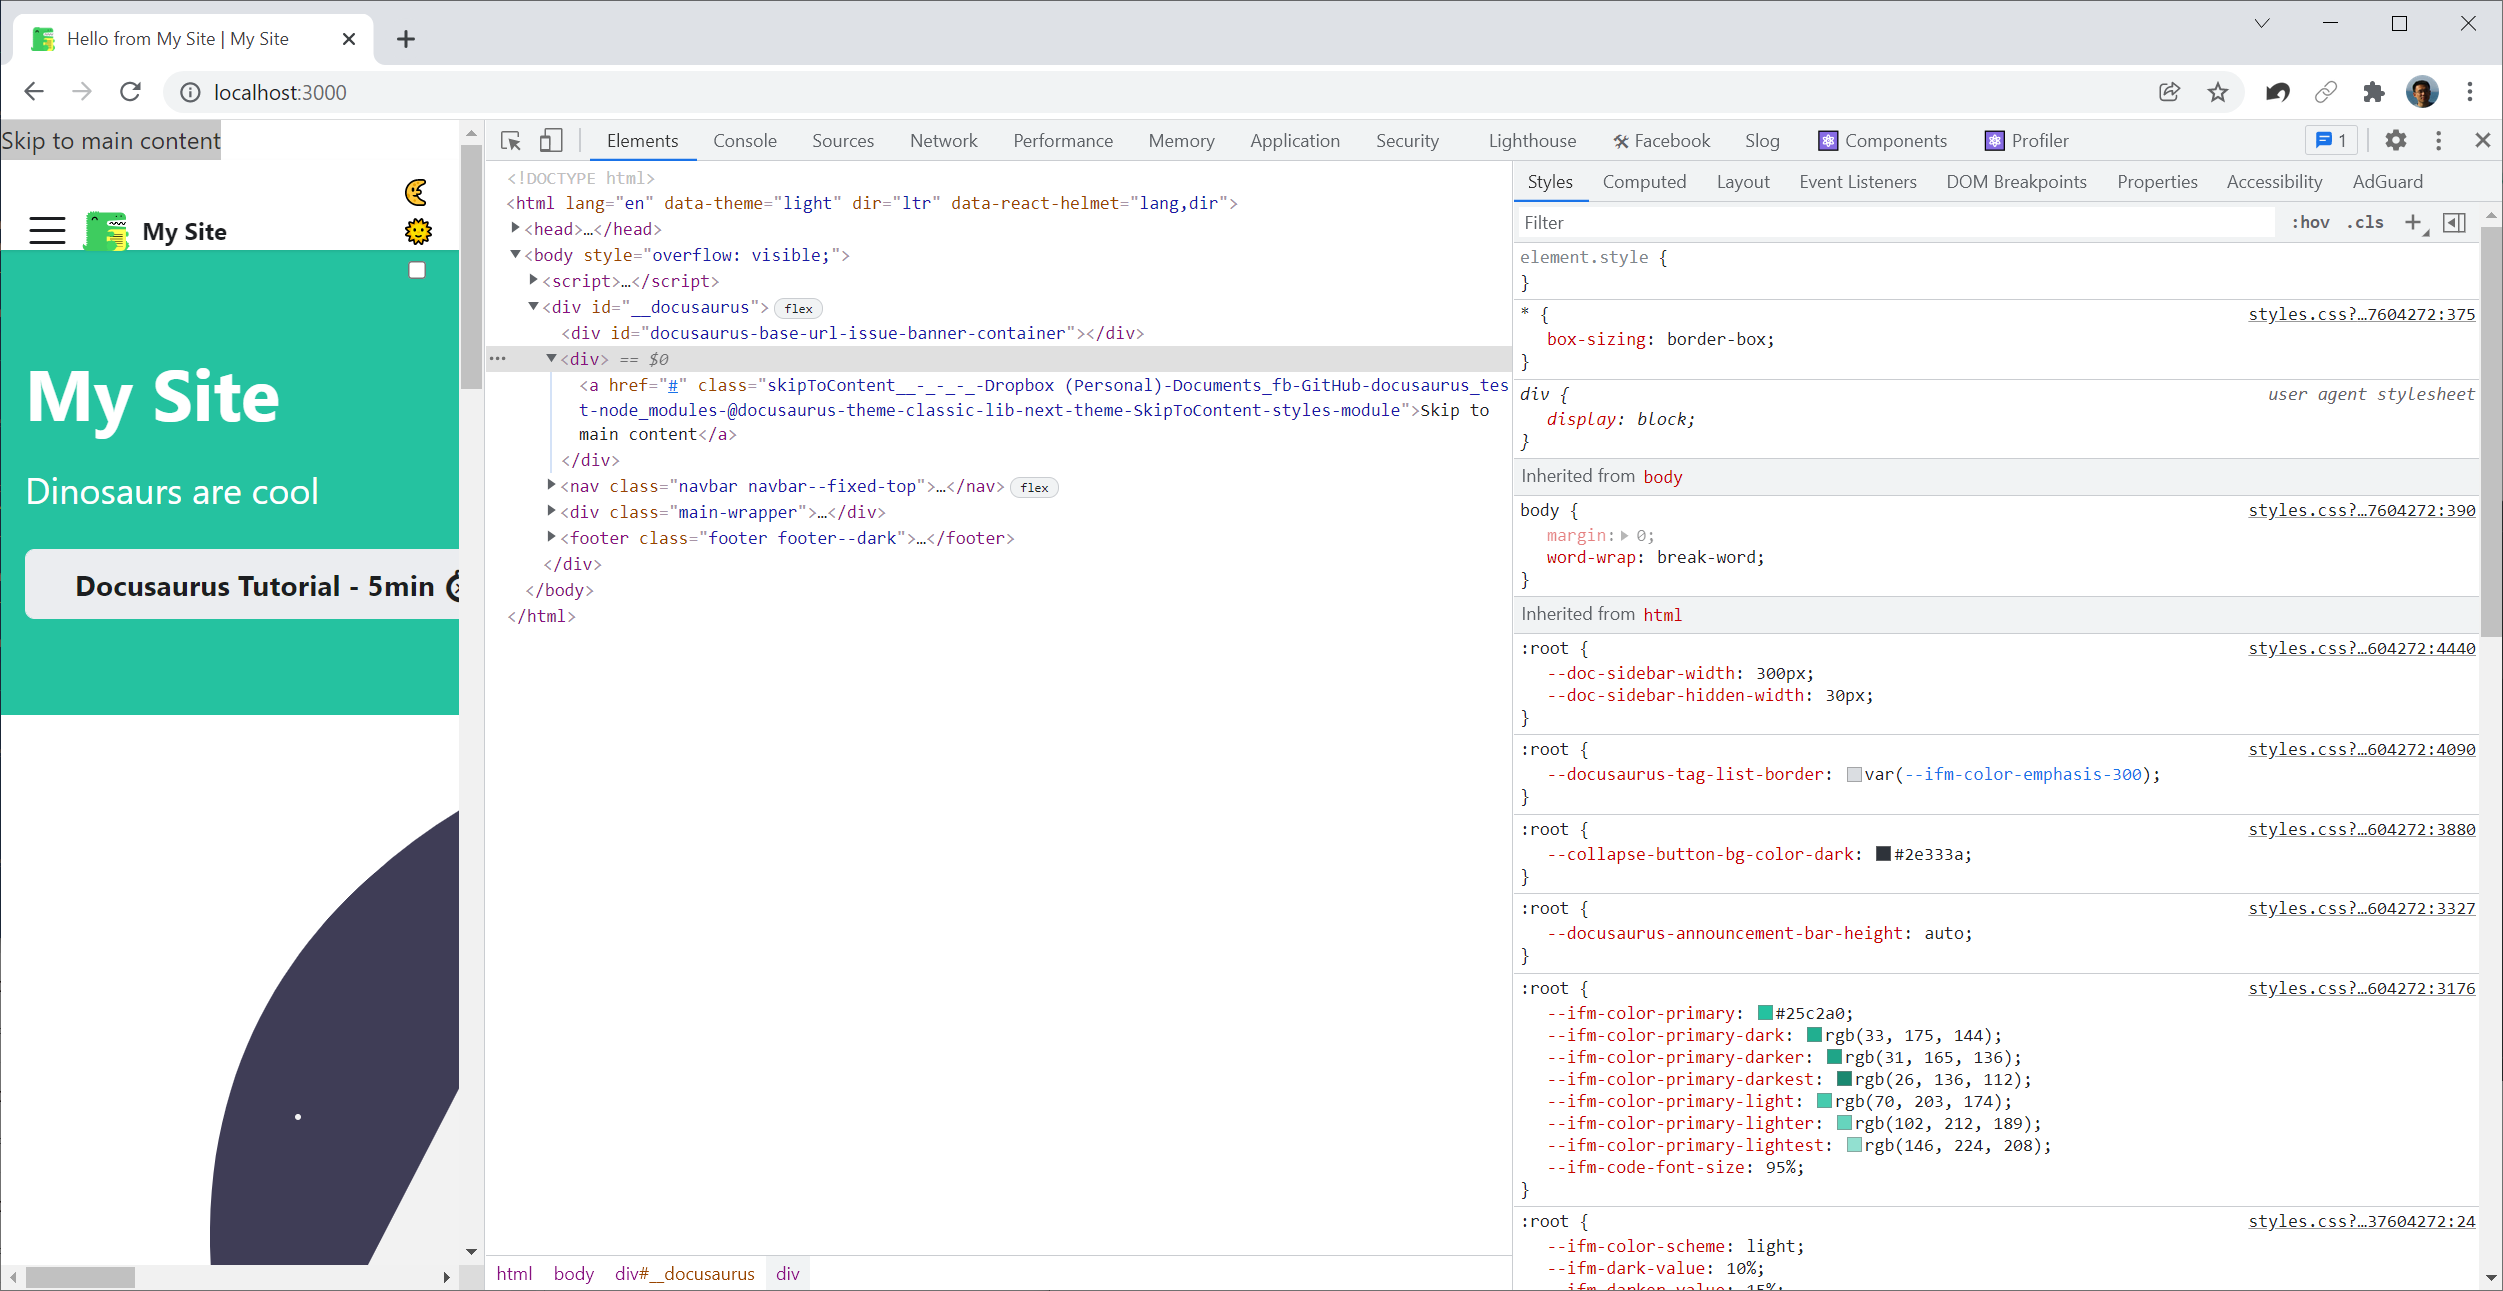Open DevTools settings gear
Viewport: 2503px width, 1291px height.
point(2396,141)
